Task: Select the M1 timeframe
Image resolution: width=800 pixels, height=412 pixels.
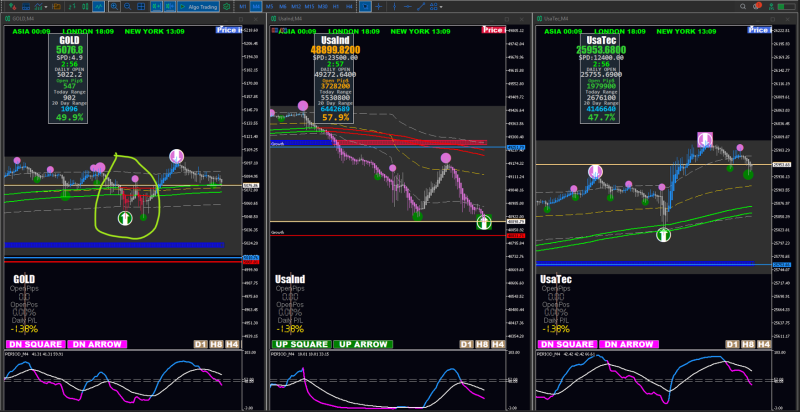Action: (243, 7)
